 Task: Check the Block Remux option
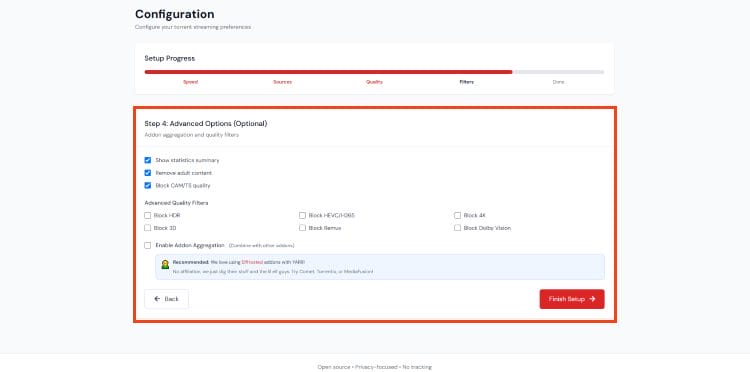coord(302,228)
